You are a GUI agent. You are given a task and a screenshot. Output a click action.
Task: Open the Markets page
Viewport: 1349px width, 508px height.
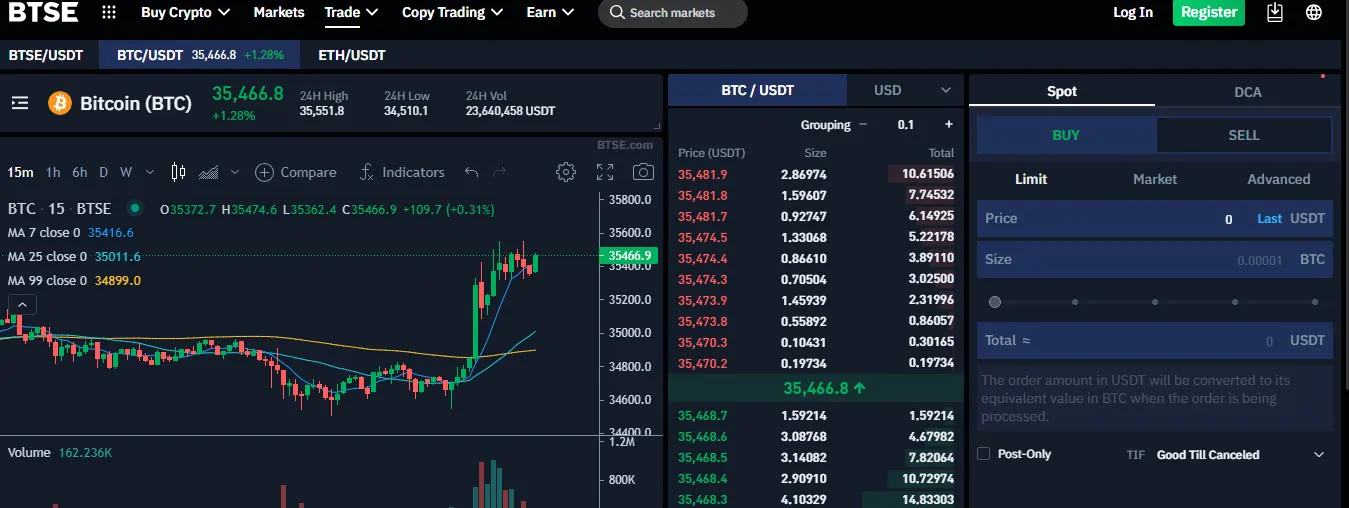279,13
